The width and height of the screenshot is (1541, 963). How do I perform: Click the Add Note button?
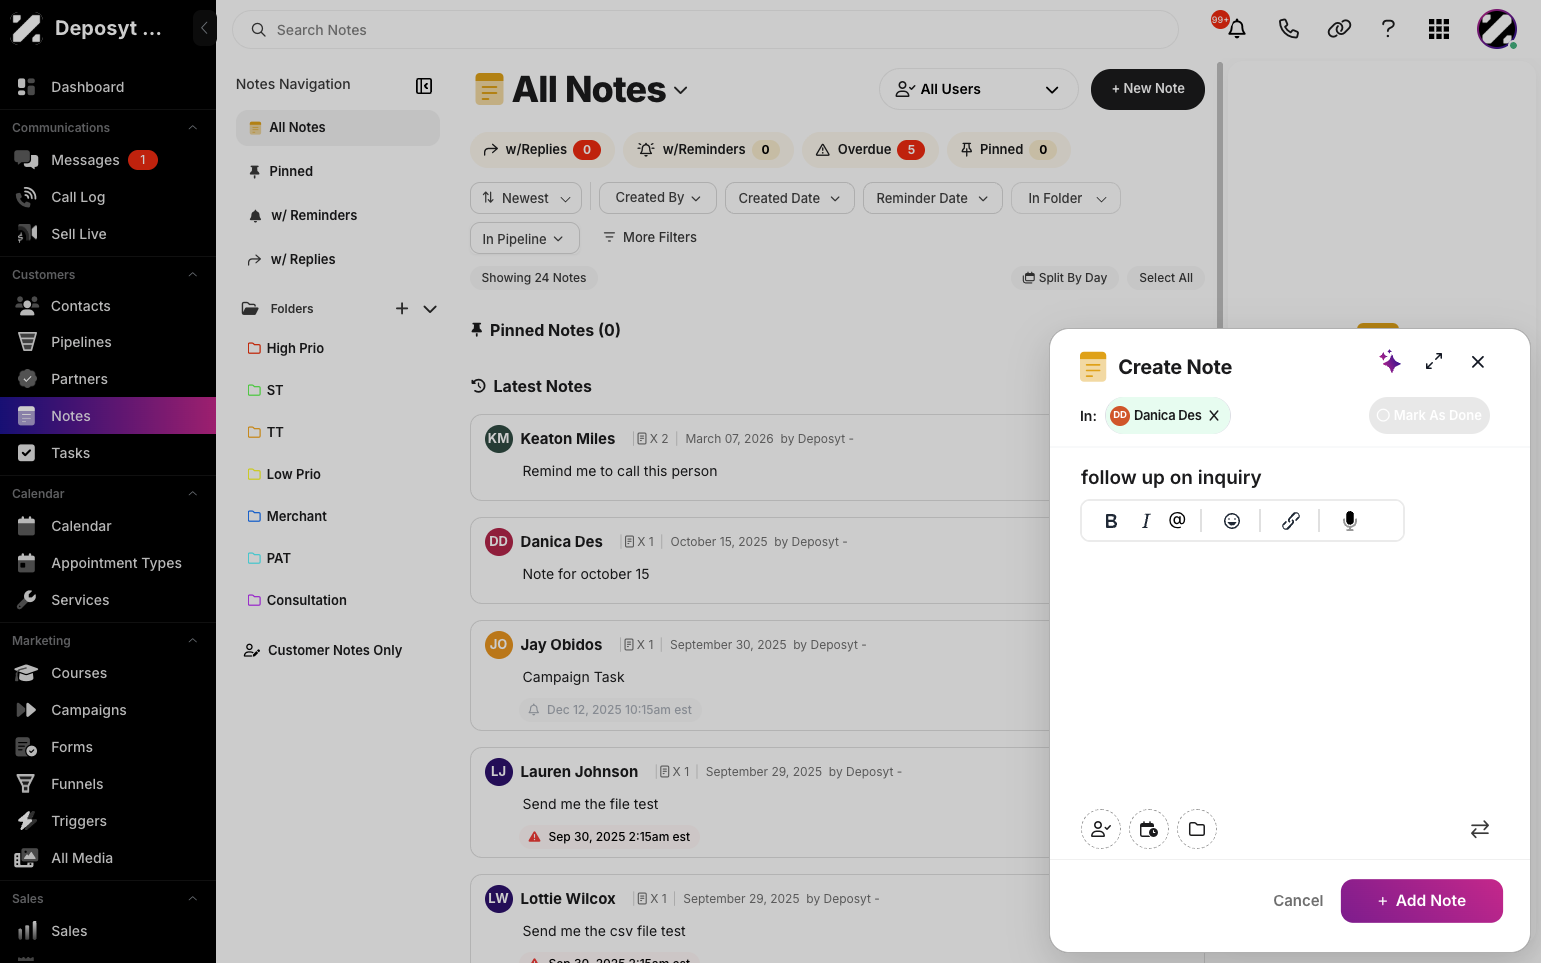coord(1422,901)
